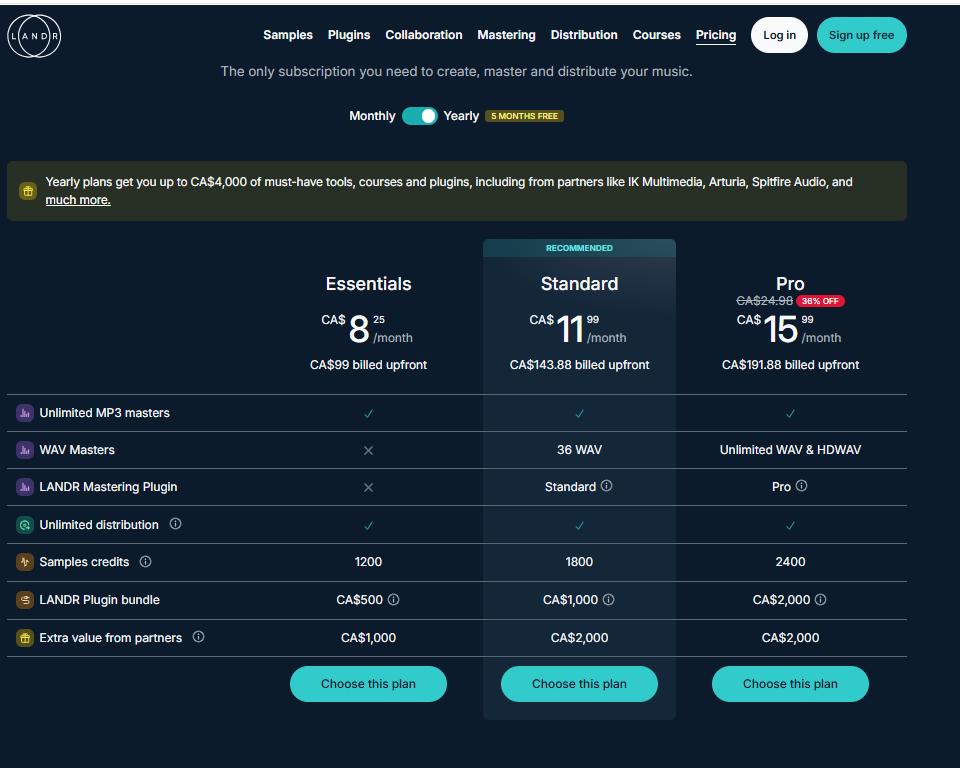Select the Monthly billing label
Image resolution: width=960 pixels, height=768 pixels.
[x=372, y=116]
